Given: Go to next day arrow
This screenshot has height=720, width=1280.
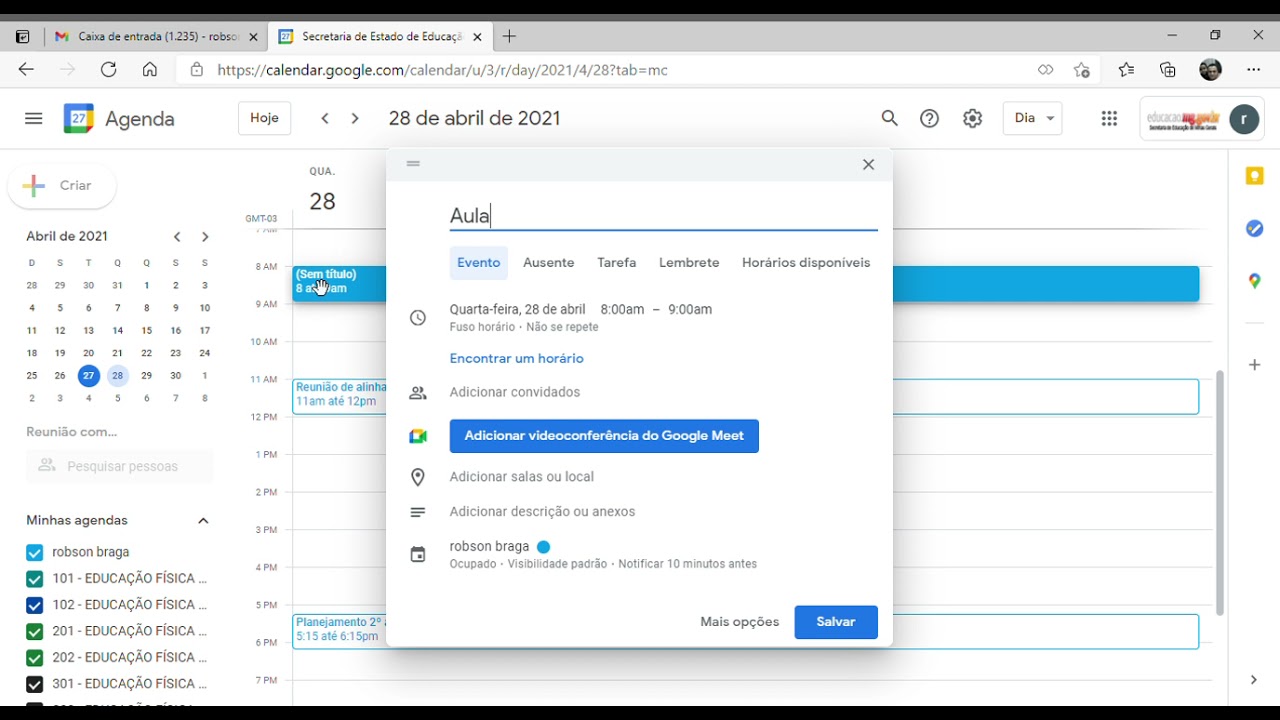Looking at the screenshot, I should click(x=355, y=118).
